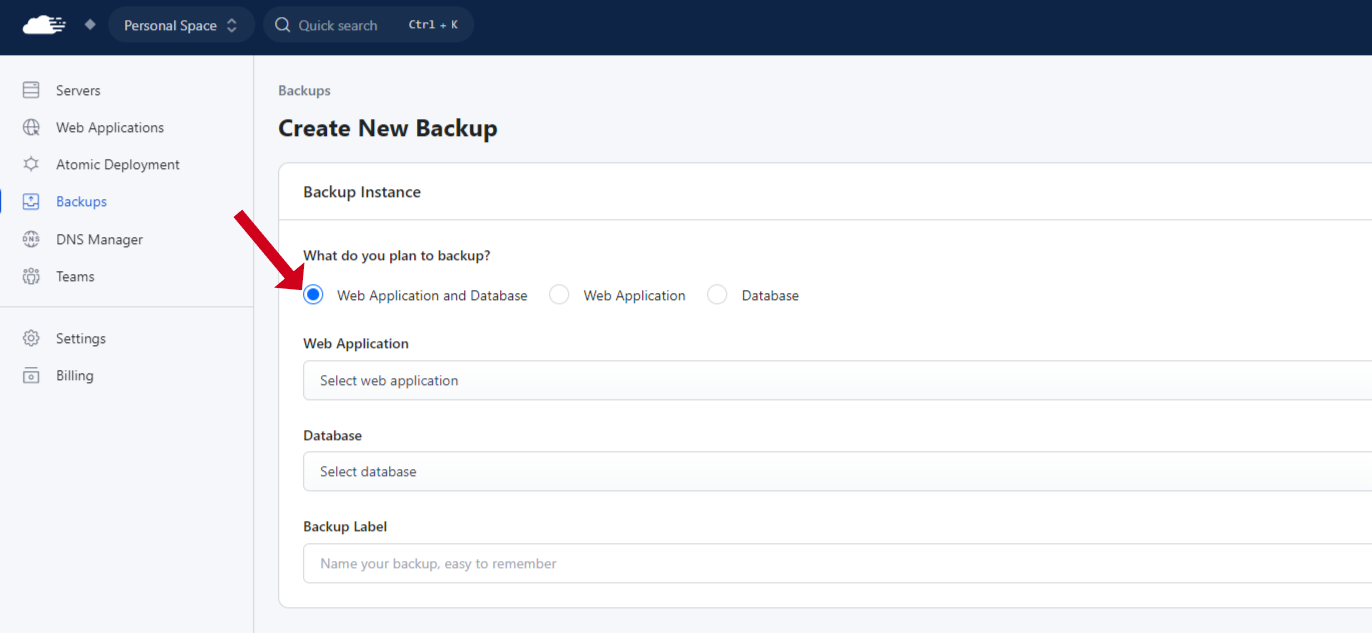The width and height of the screenshot is (1372, 633).
Task: Click the Billing sidebar icon
Action: coord(31,375)
